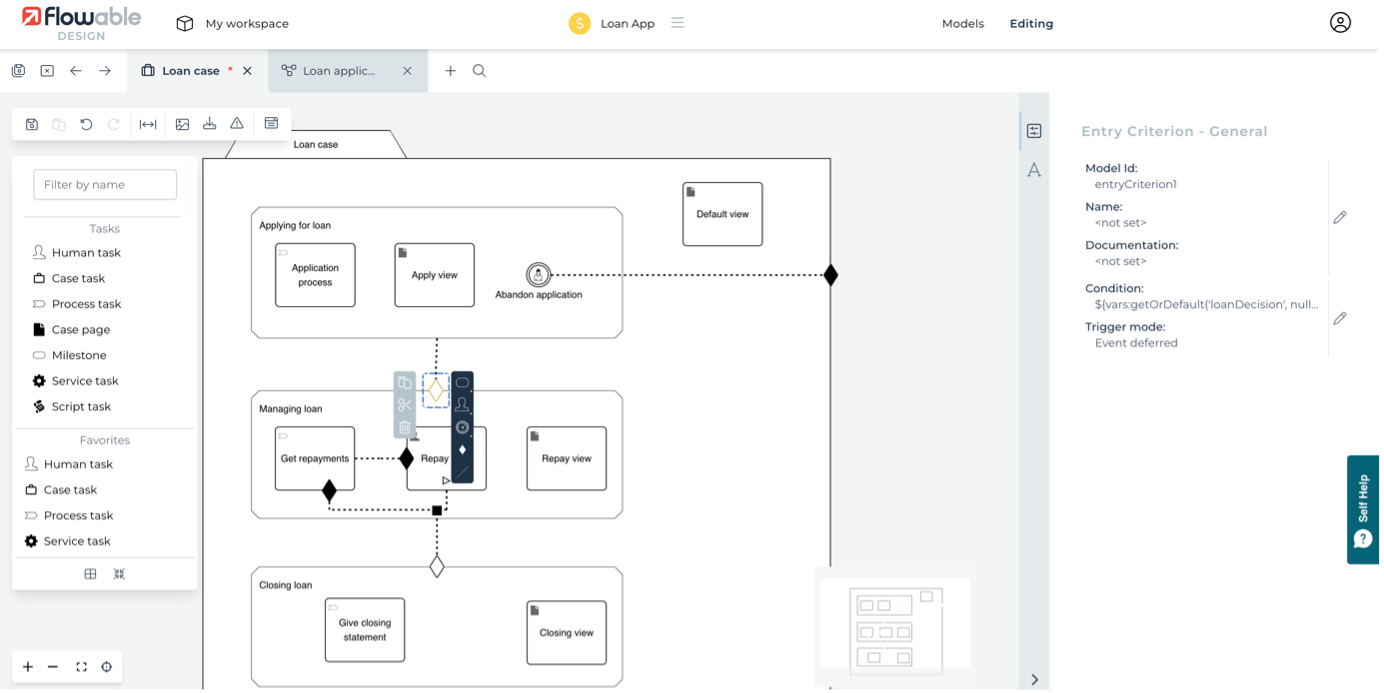Export the model as an image
The height and width of the screenshot is (693, 1384).
182,124
